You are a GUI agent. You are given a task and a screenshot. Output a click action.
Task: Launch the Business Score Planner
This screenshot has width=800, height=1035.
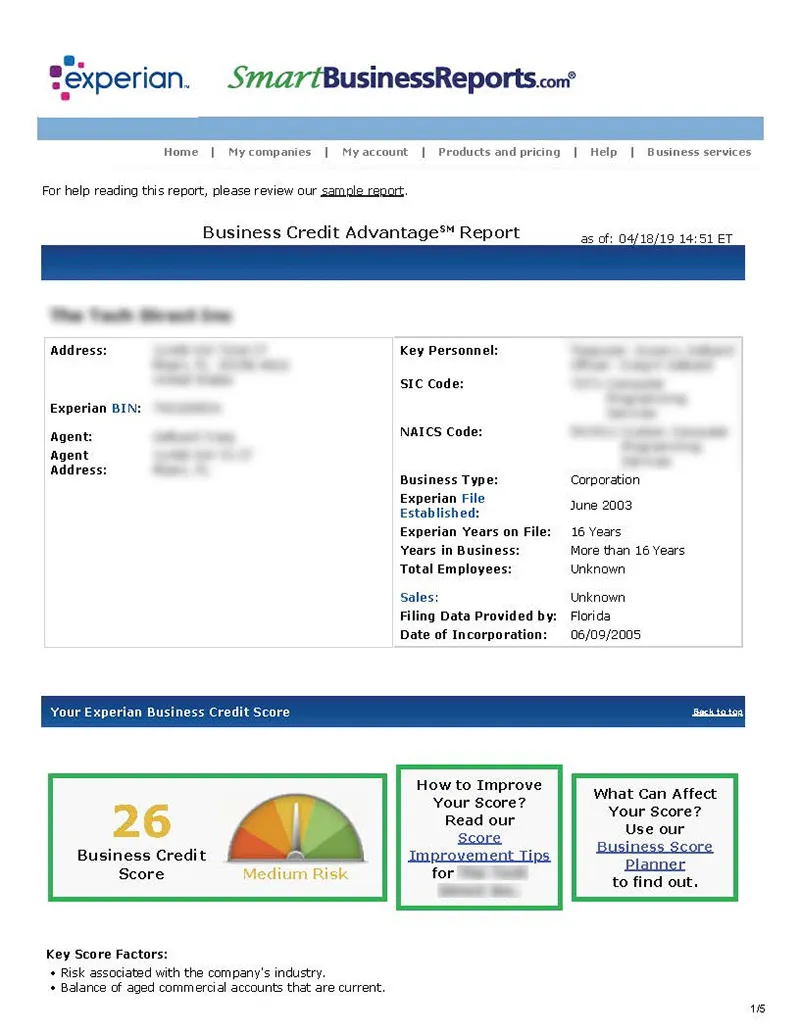click(654, 855)
